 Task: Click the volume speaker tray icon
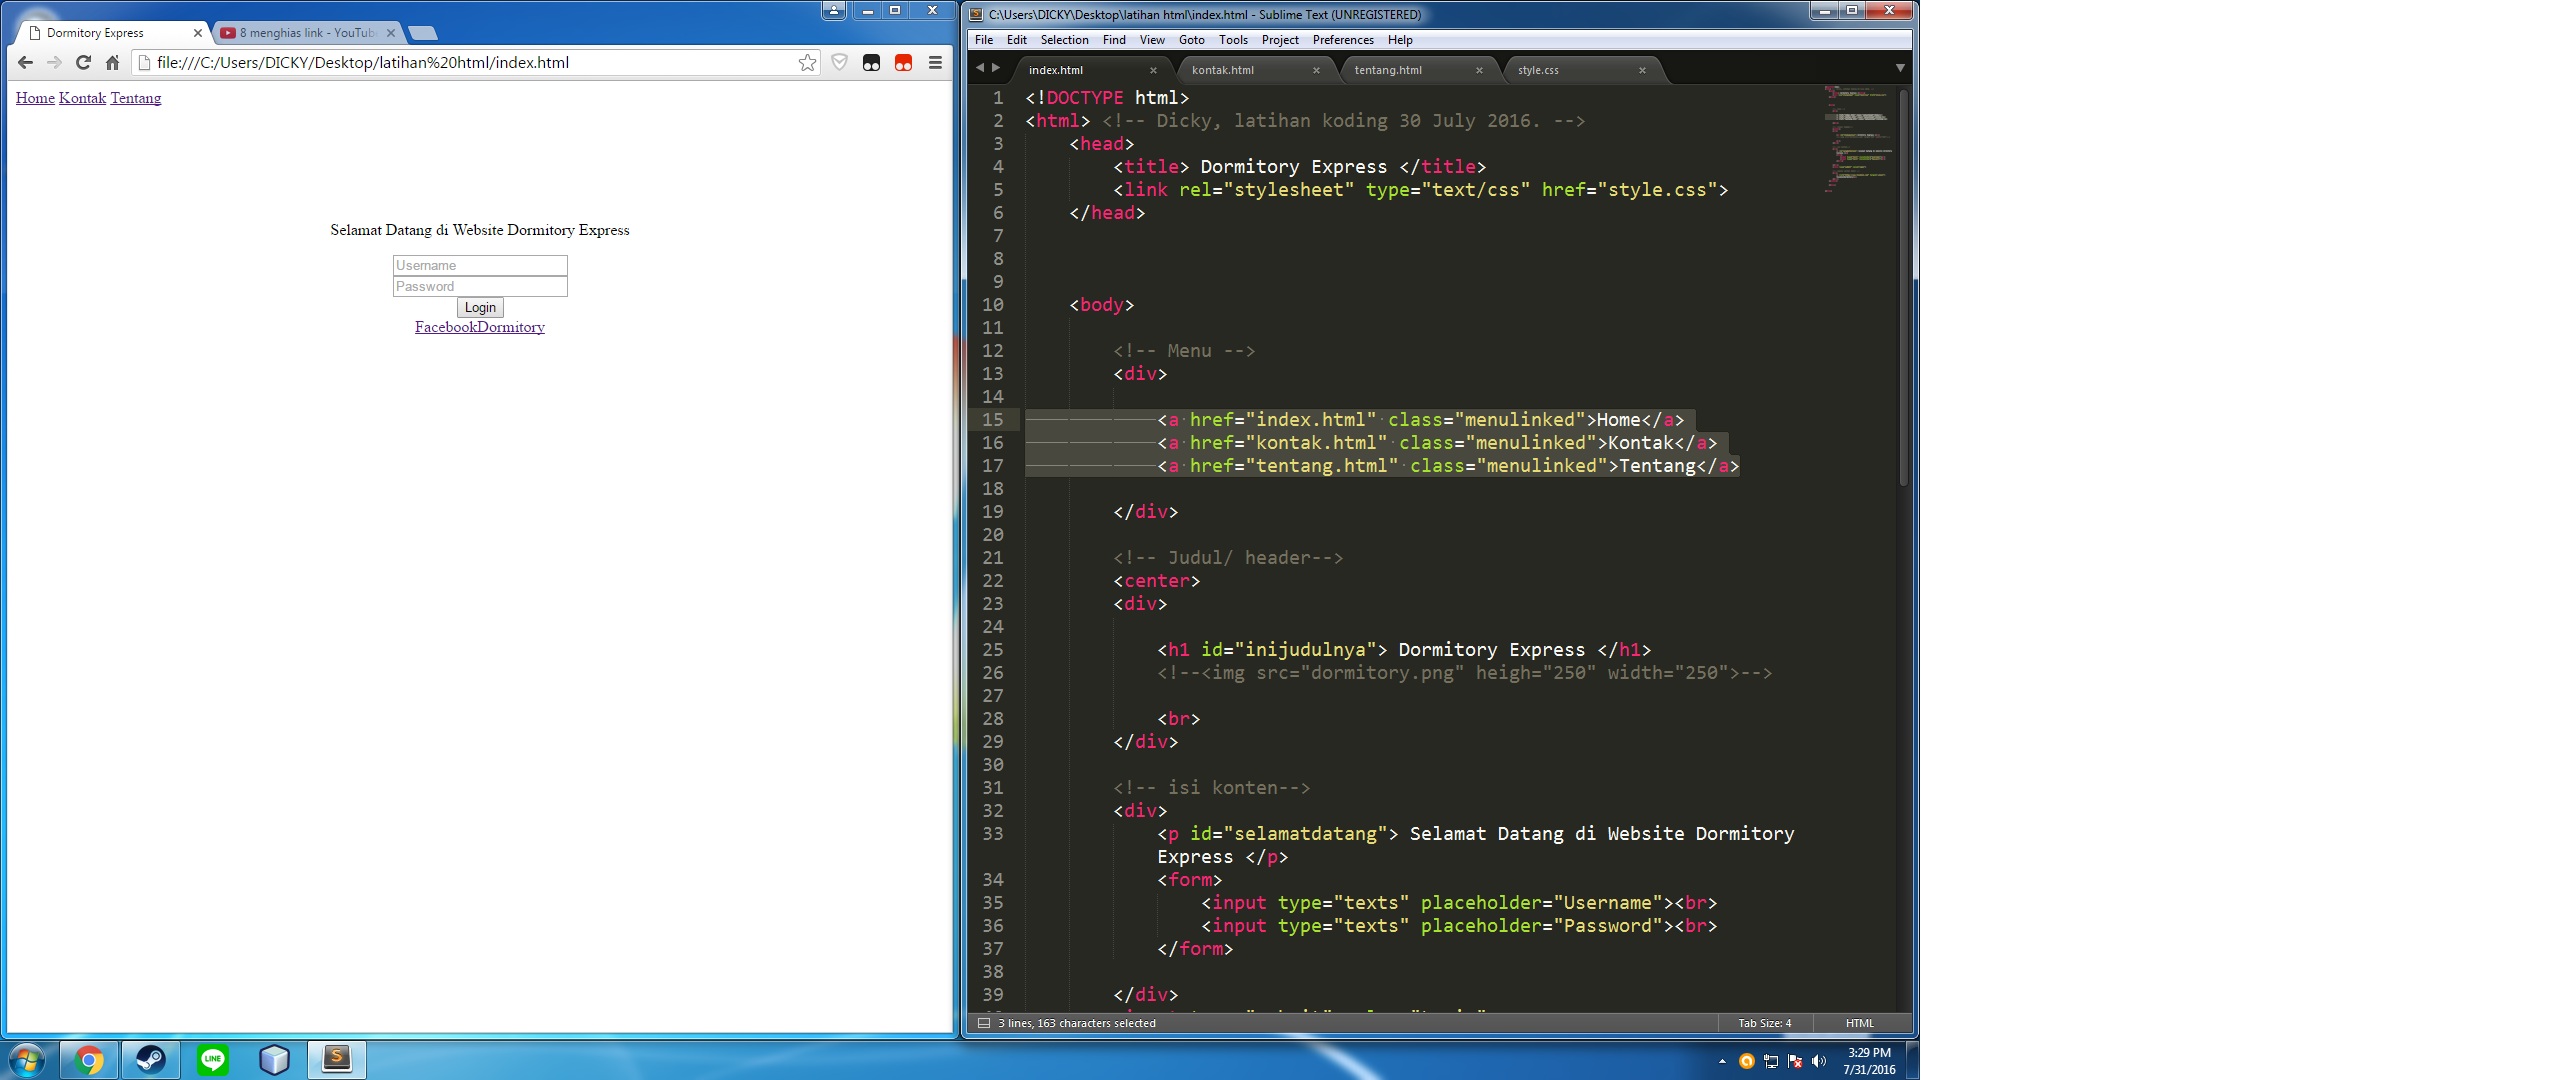1818,1061
